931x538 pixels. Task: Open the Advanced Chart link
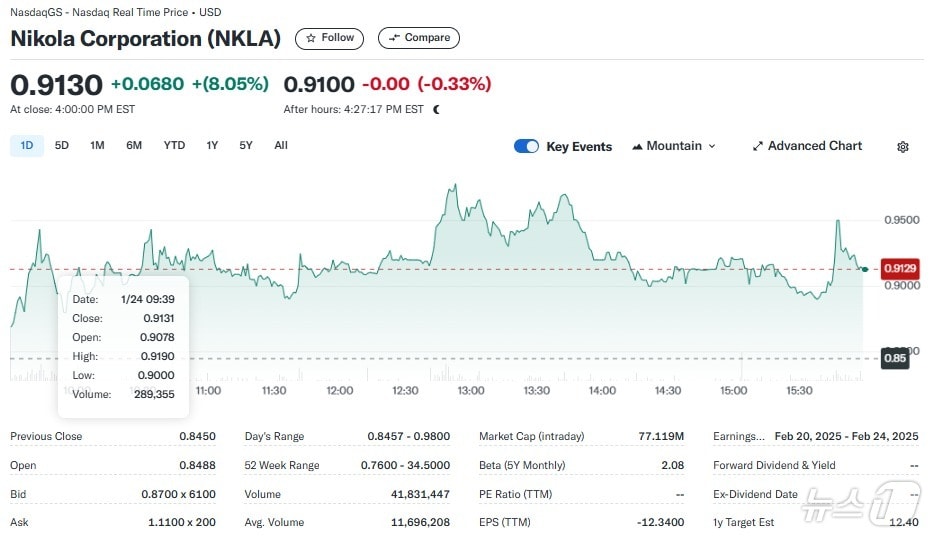click(x=814, y=146)
